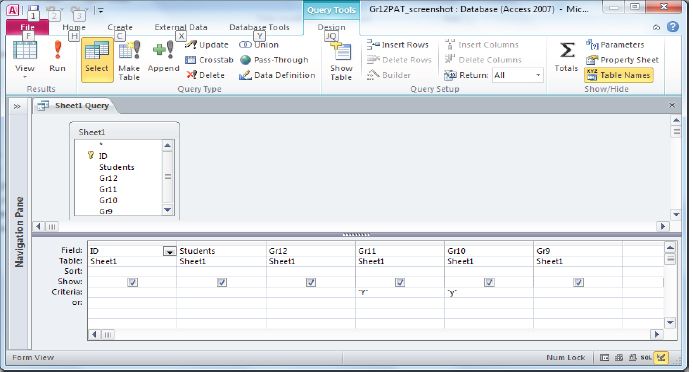Viewport: 693px width, 372px height.
Task: Uncheck Show box for ID column
Action: 133,282
